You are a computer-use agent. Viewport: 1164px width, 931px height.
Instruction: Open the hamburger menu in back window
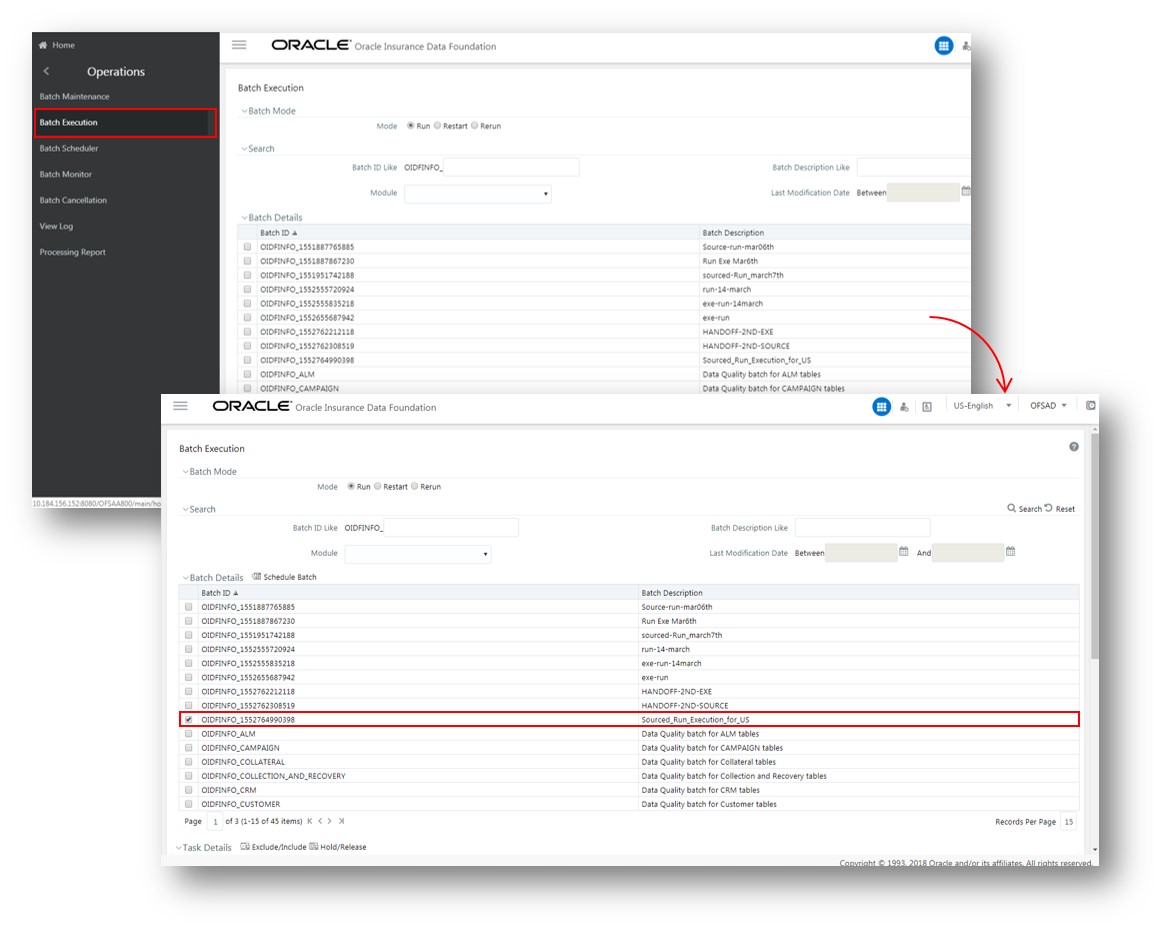click(239, 45)
